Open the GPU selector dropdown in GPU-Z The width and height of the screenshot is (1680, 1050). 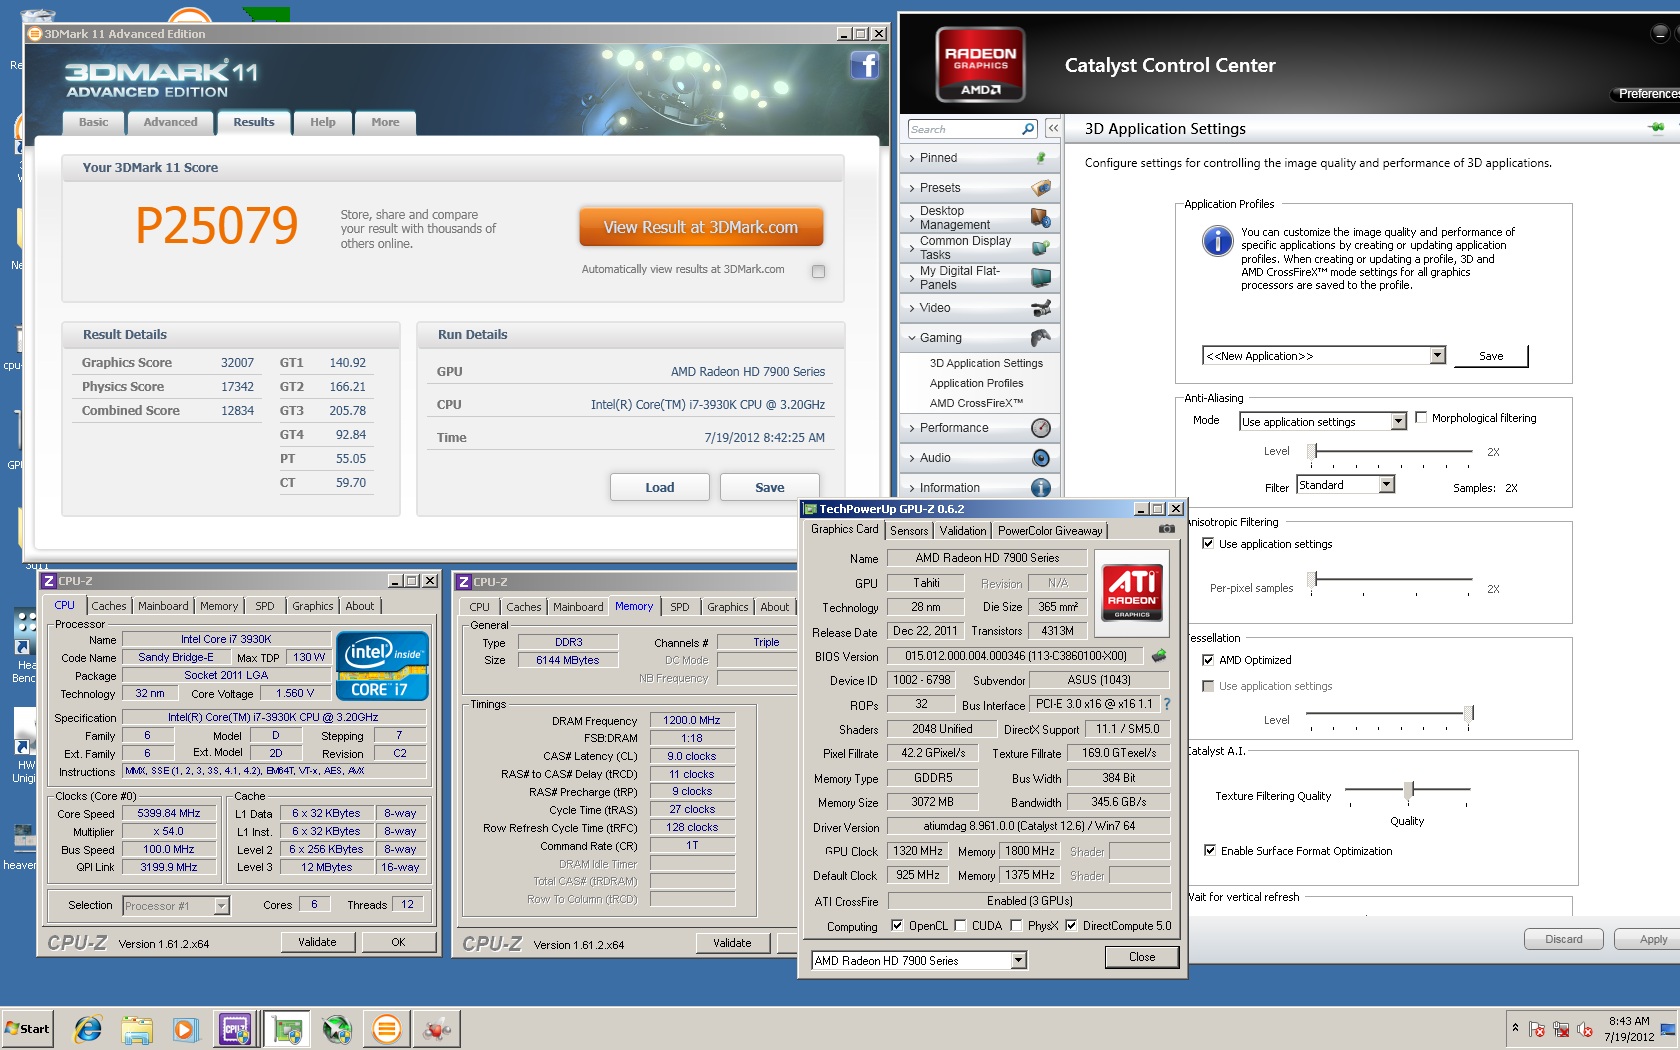click(1019, 960)
